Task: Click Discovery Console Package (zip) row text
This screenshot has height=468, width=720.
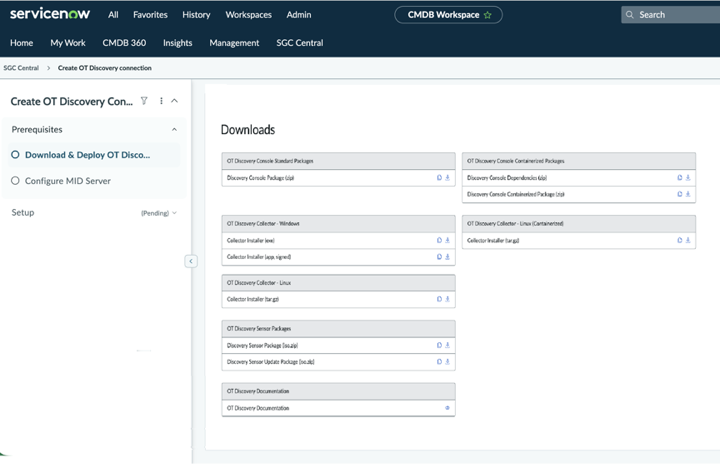Action: pyautogui.click(x=260, y=178)
